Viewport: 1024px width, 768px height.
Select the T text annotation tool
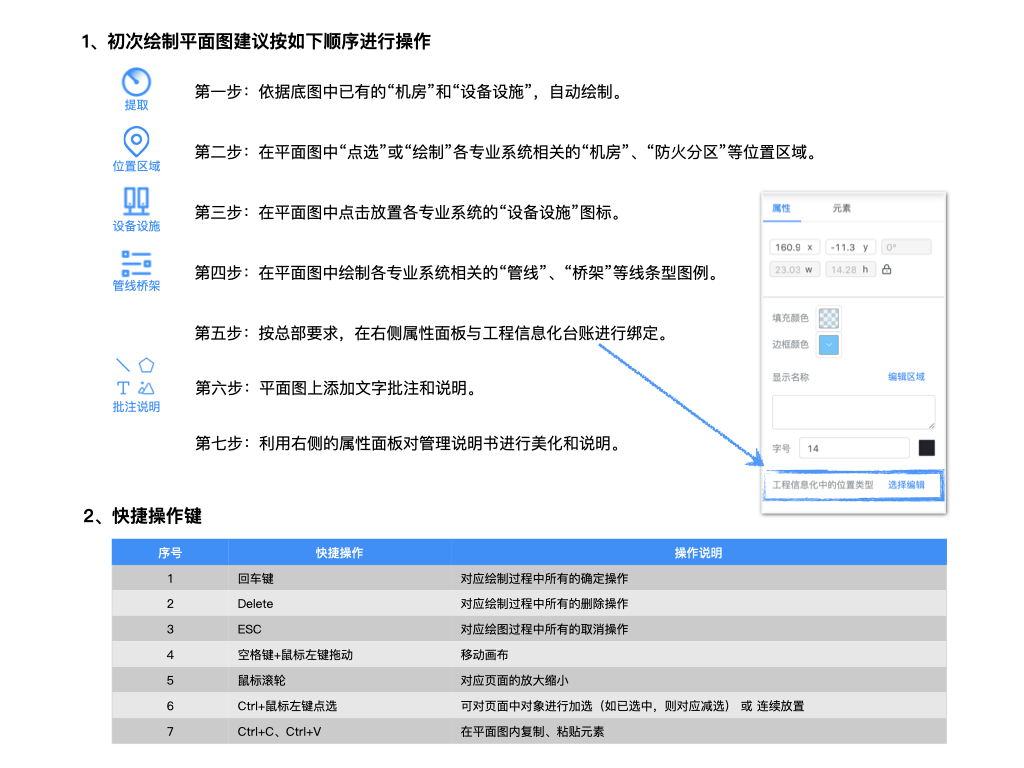click(x=123, y=388)
